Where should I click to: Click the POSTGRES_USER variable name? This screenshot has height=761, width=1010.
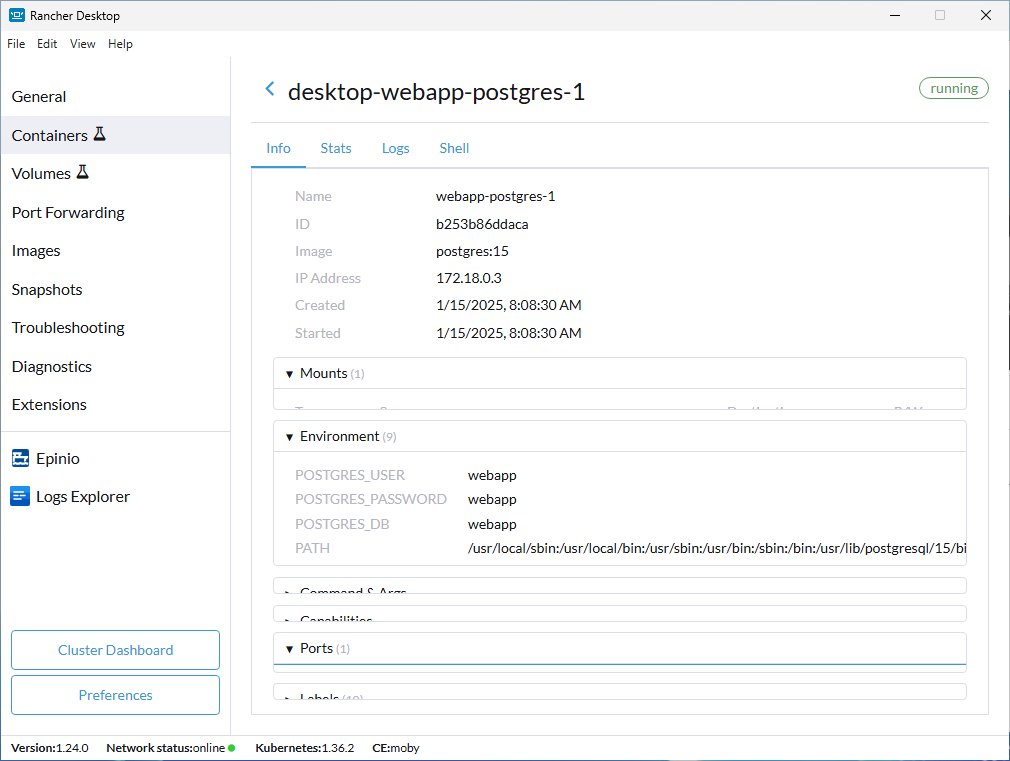click(x=350, y=476)
